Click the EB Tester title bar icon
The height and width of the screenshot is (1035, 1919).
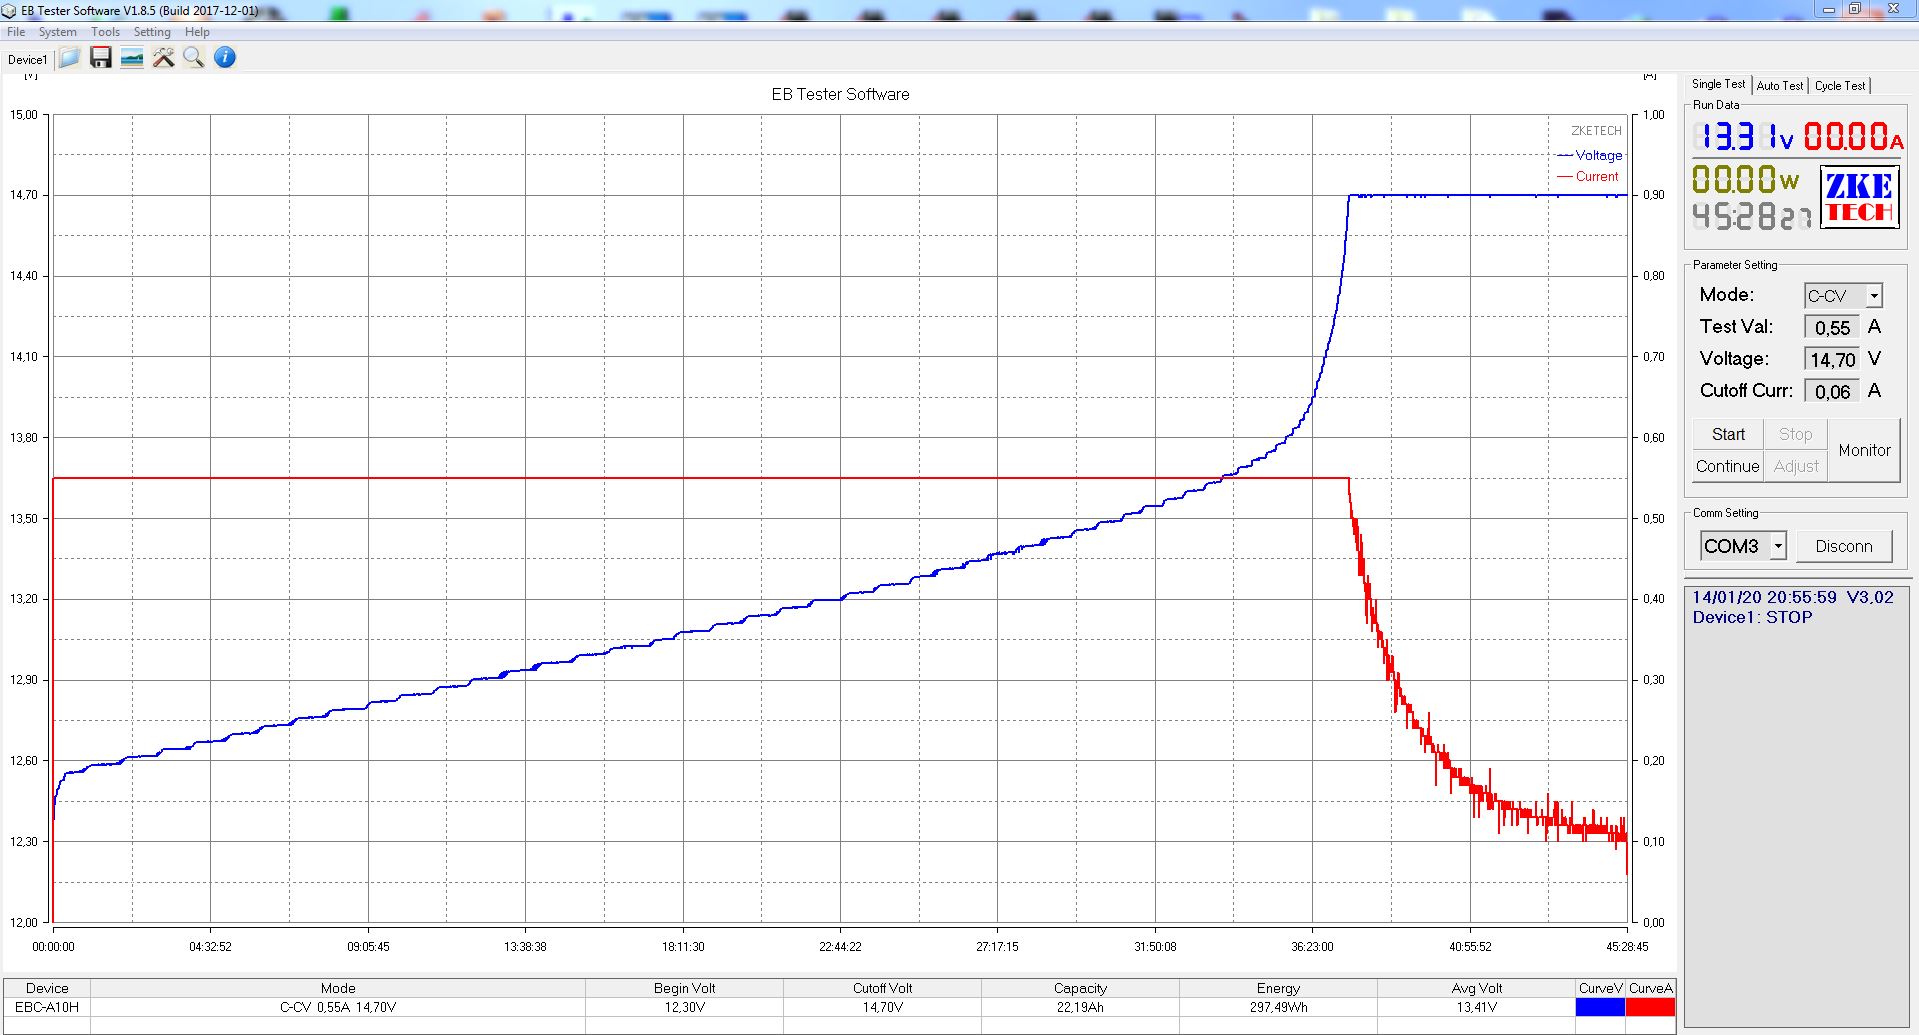[9, 10]
